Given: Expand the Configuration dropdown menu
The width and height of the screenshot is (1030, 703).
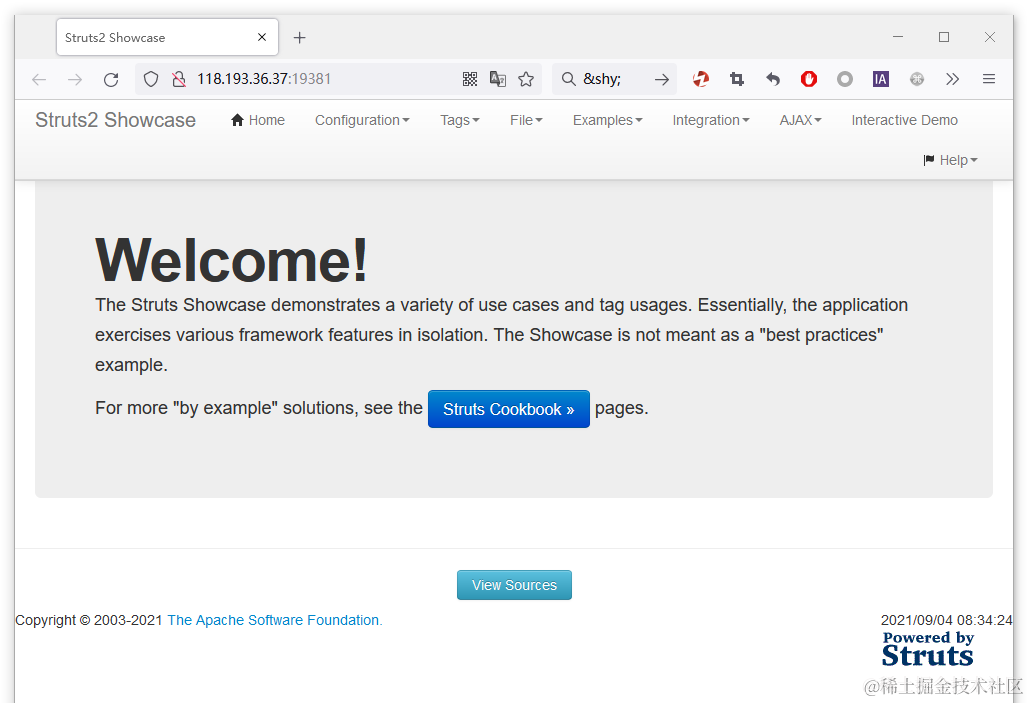Looking at the screenshot, I should 362,120.
